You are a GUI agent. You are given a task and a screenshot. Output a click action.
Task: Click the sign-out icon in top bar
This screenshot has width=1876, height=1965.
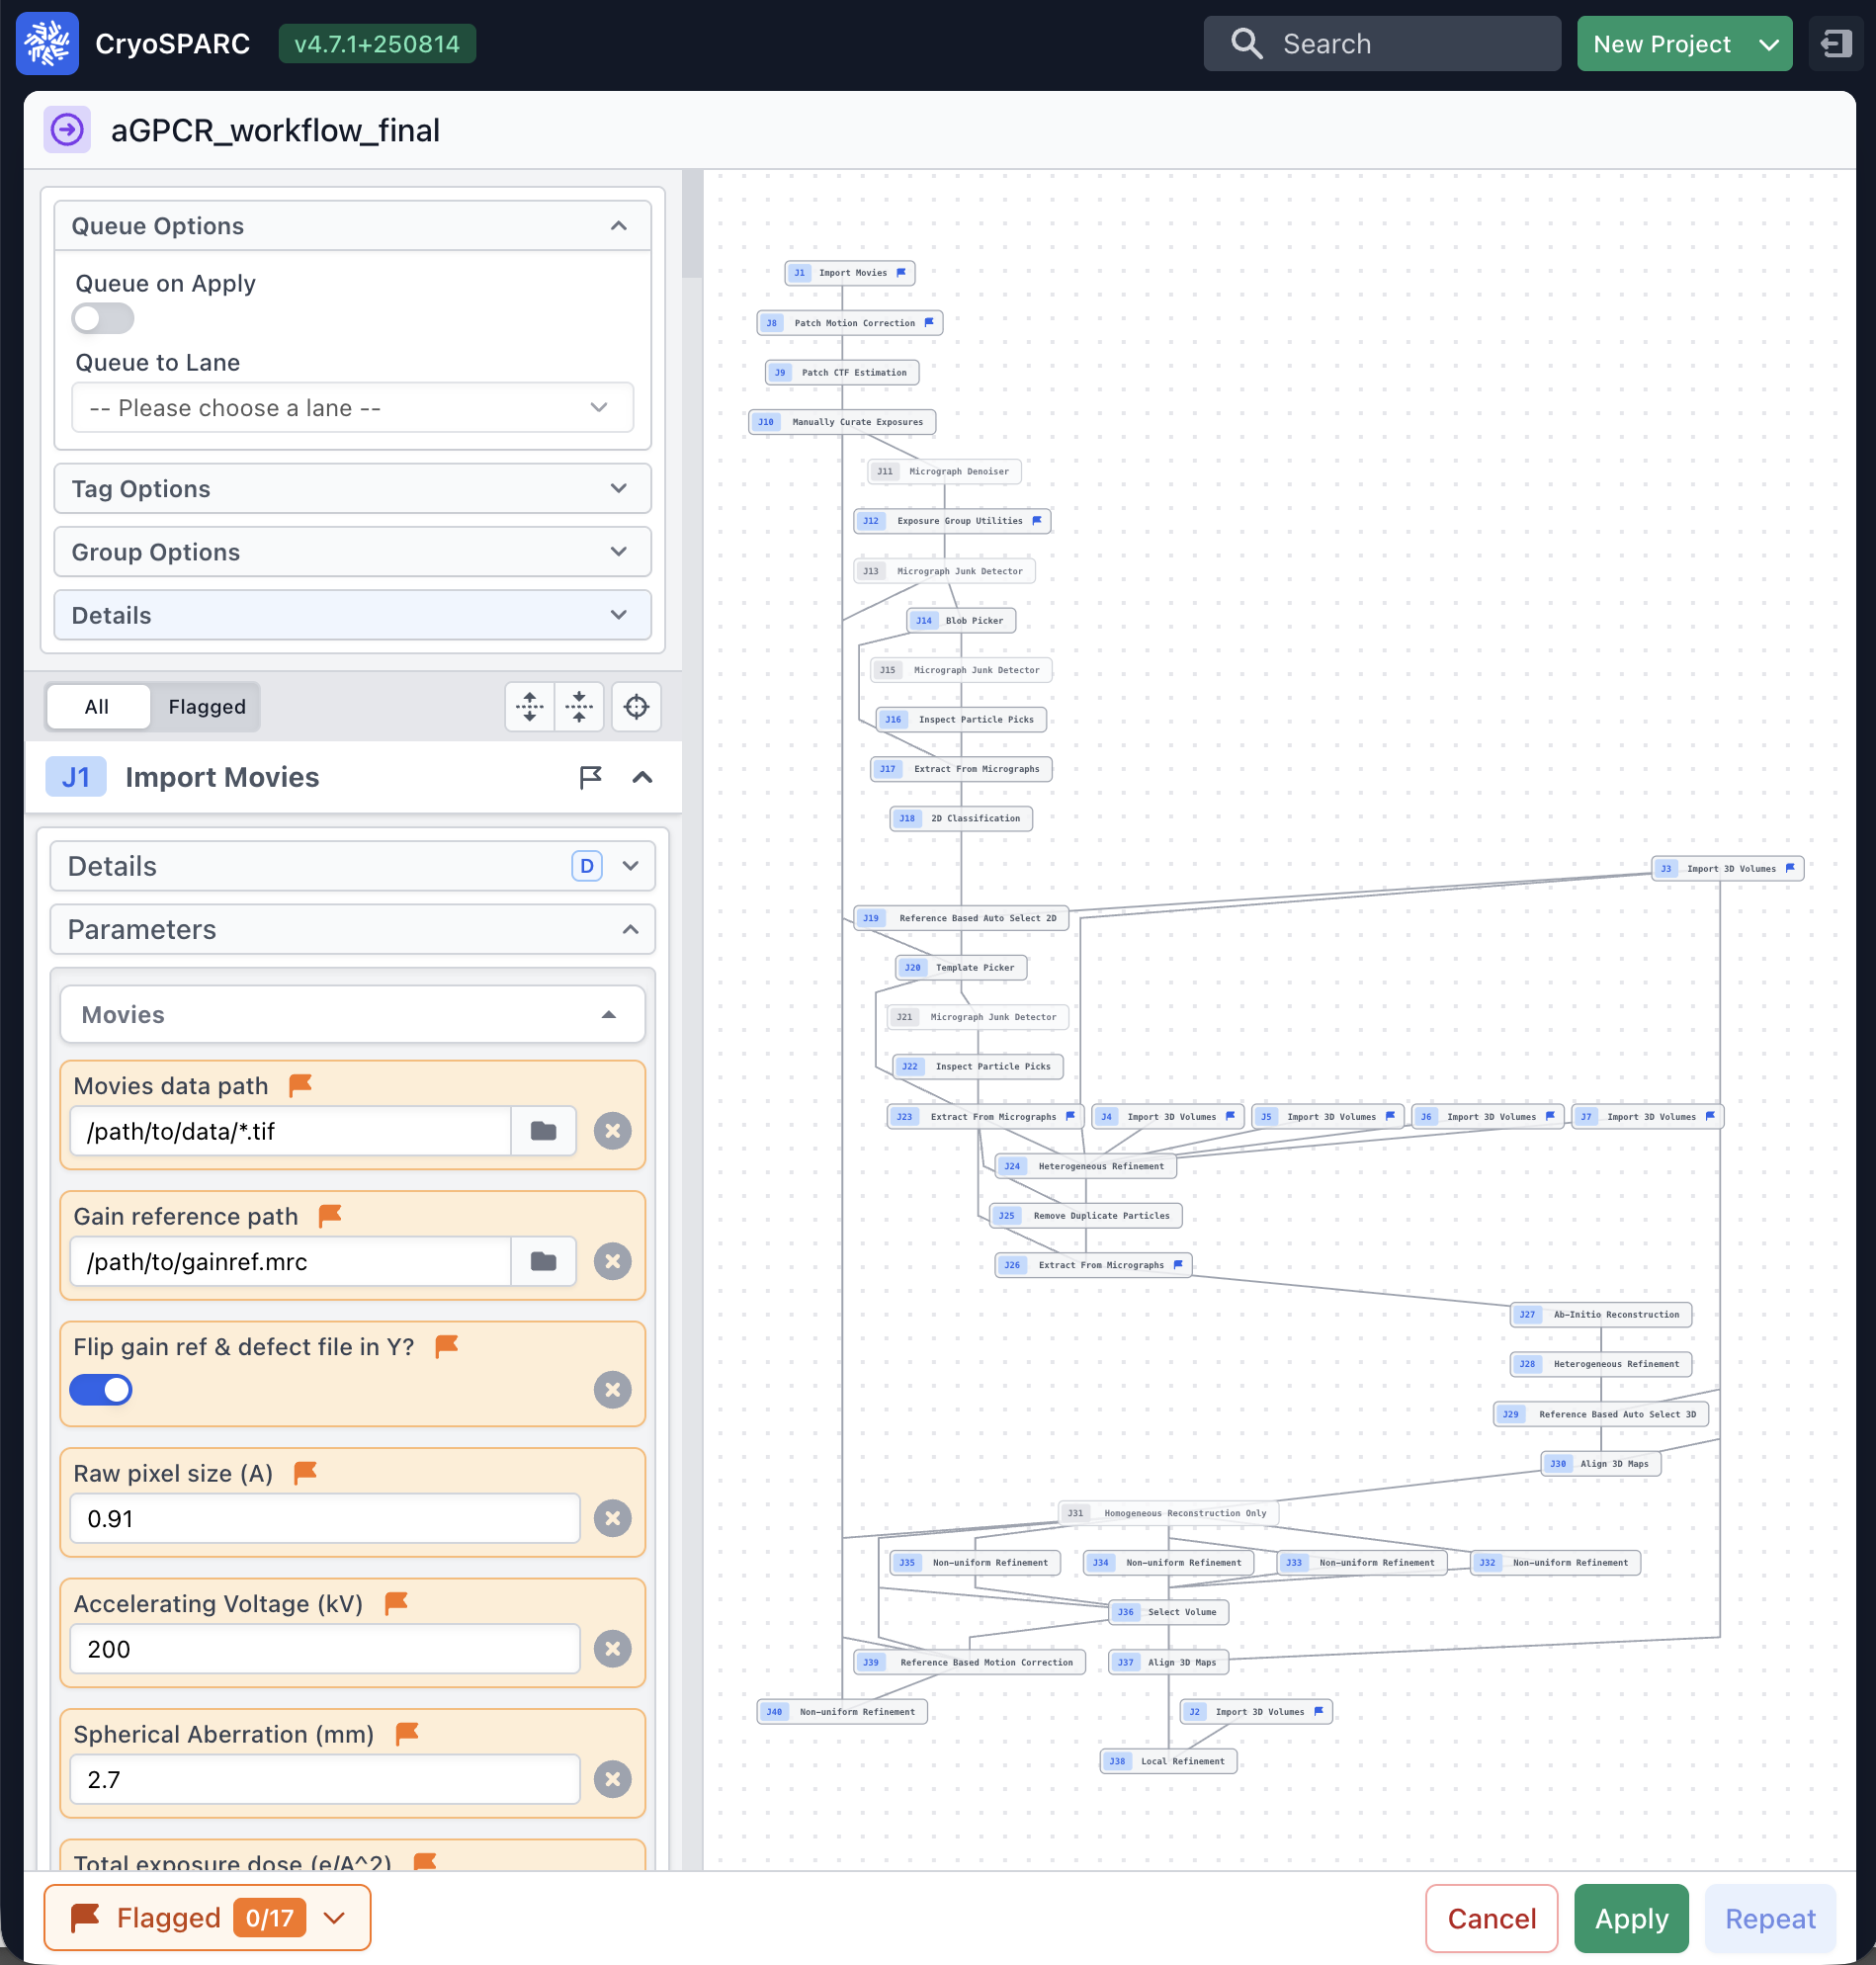(x=1836, y=44)
